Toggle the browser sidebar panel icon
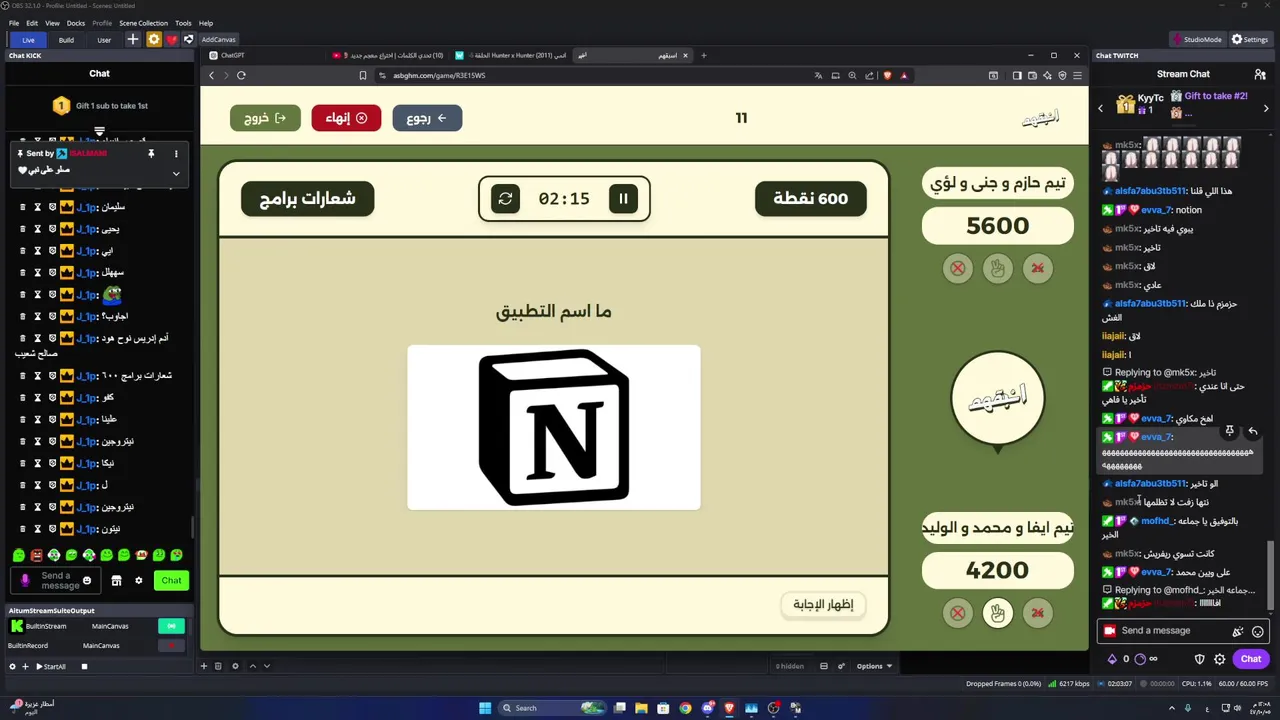1280x720 pixels. tap(1017, 75)
